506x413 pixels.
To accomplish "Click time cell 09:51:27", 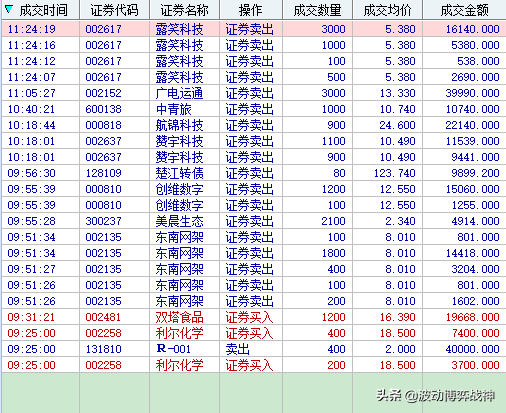I will (31, 269).
